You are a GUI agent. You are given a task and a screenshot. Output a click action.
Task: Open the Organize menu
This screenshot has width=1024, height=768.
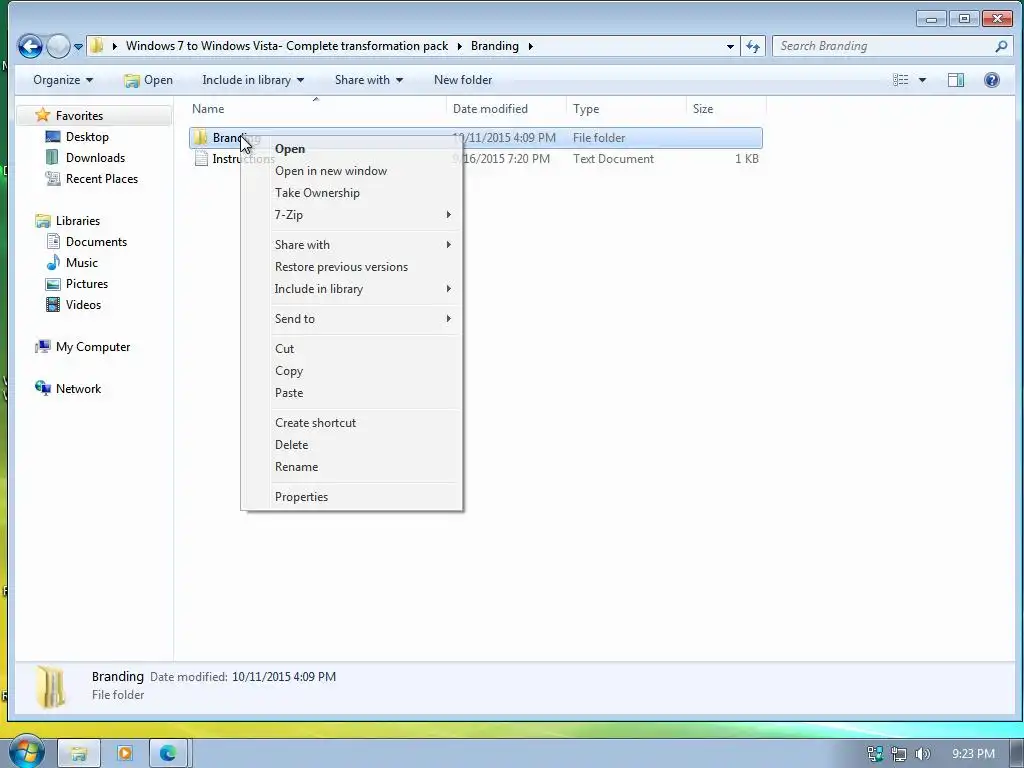[x=63, y=80]
